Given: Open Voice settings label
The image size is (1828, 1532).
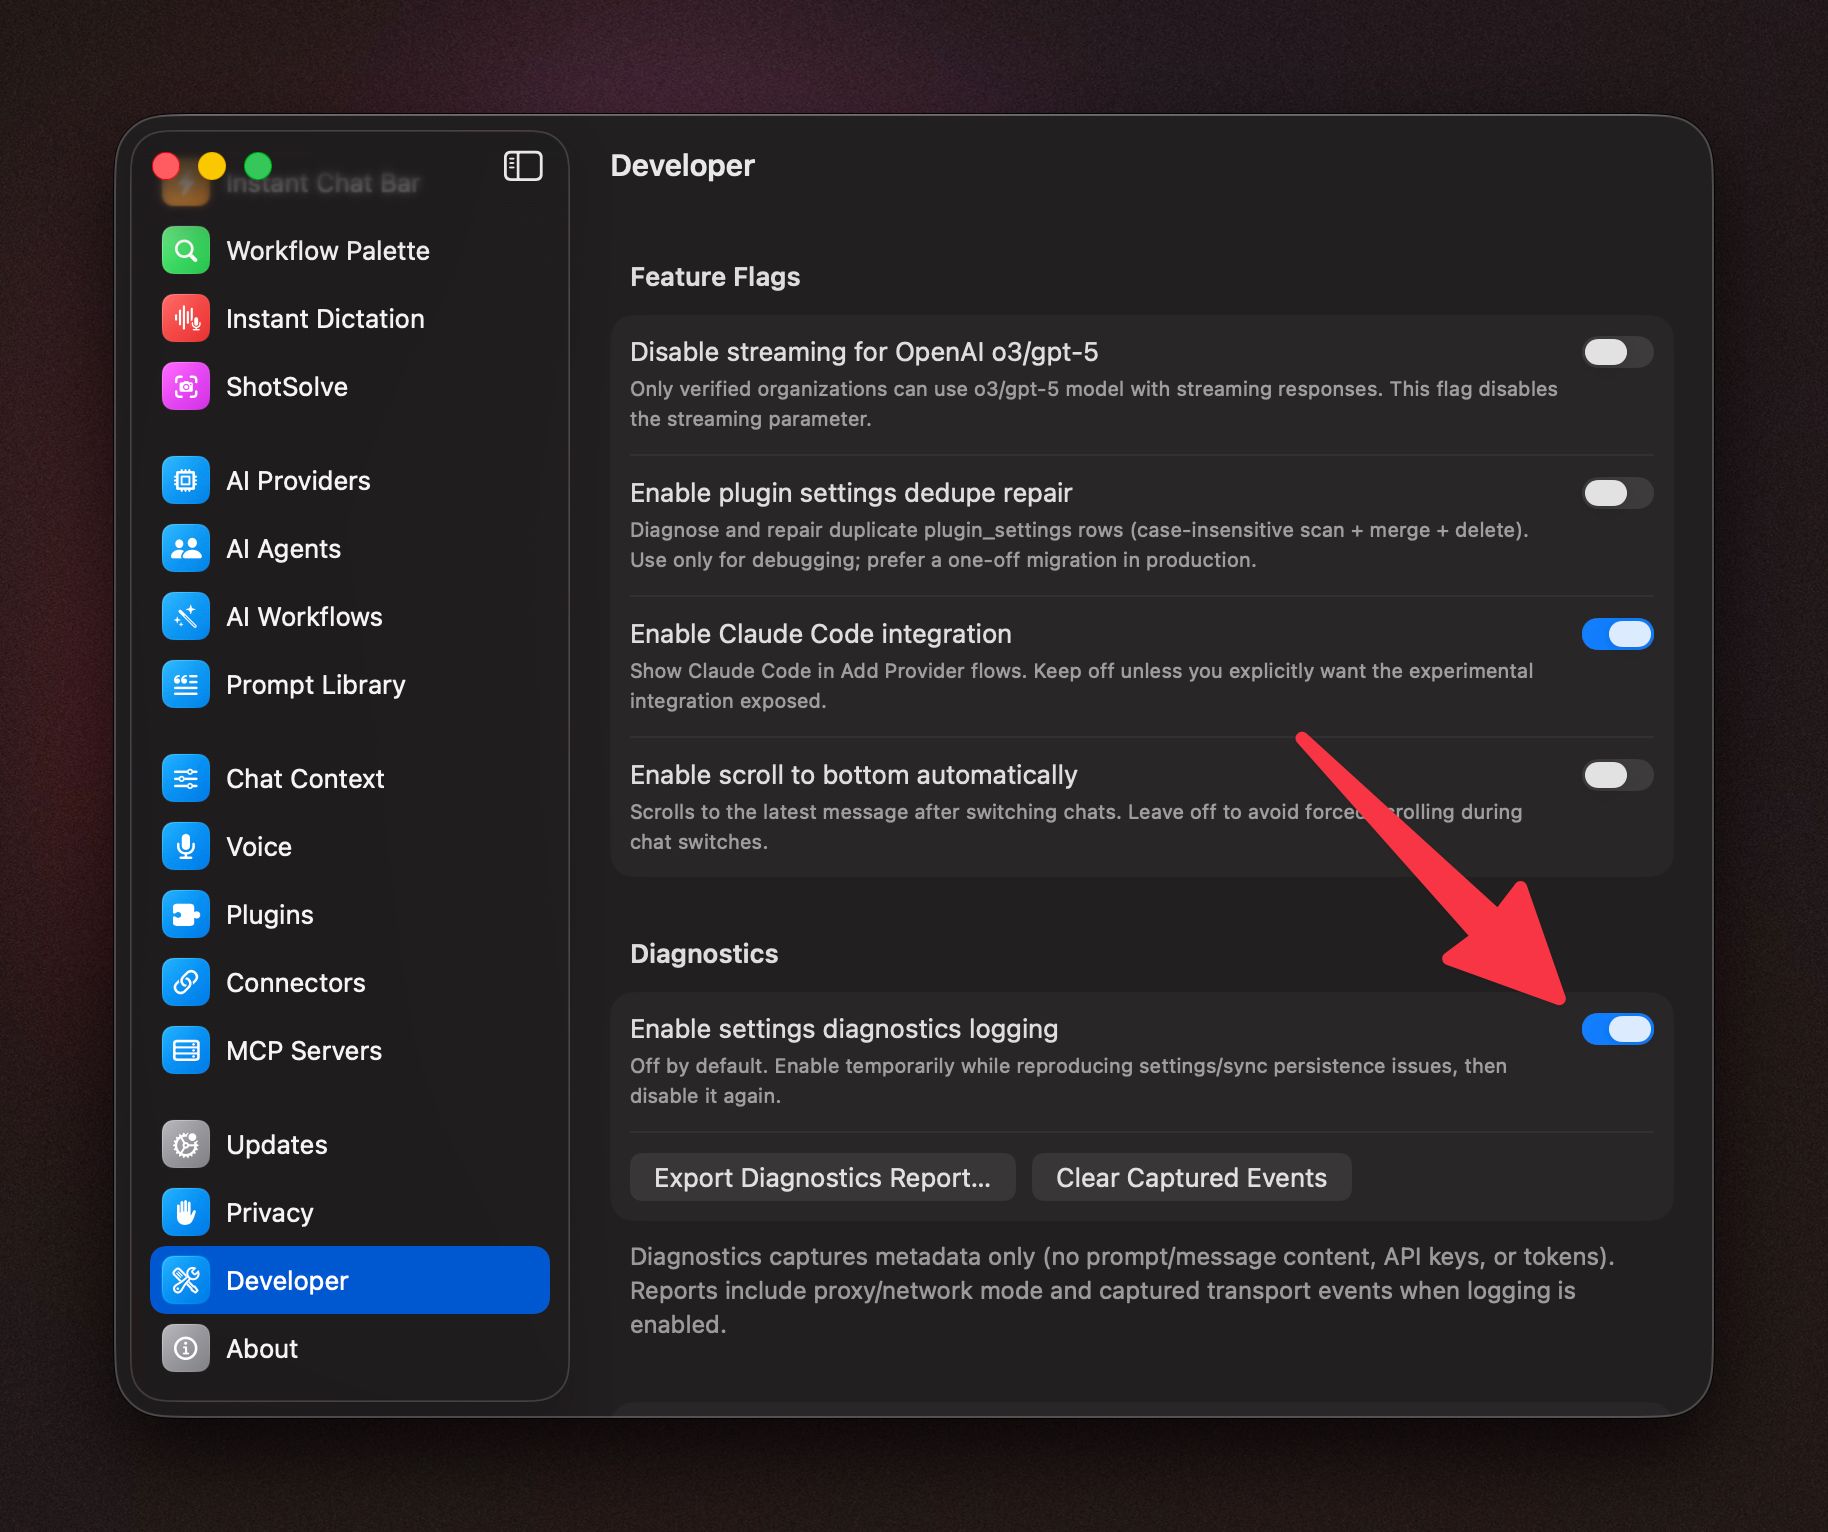Looking at the screenshot, I should click(259, 846).
